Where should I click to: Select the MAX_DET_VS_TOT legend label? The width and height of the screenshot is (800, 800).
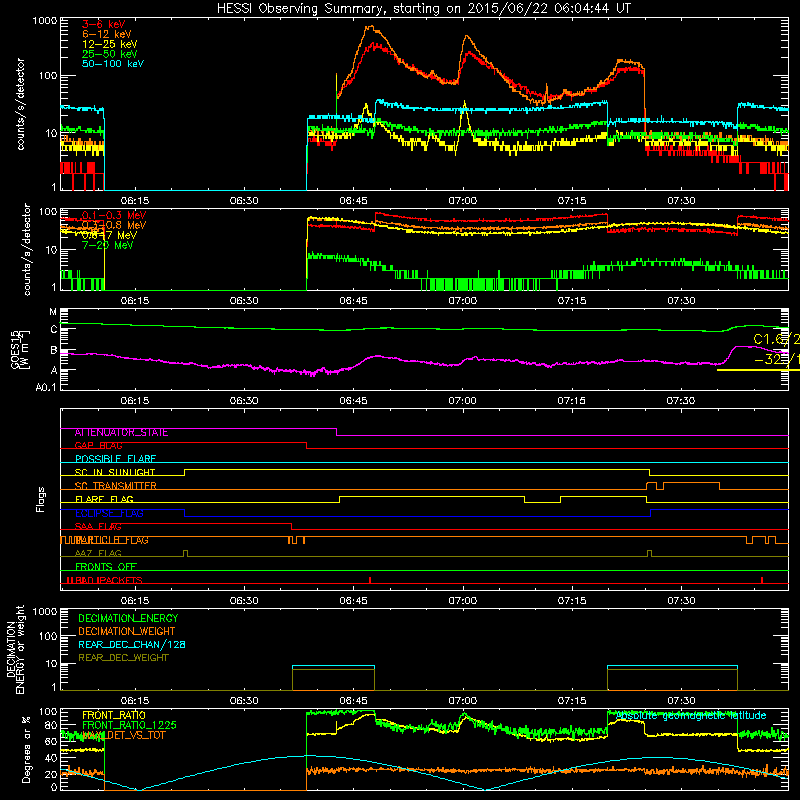[123, 735]
